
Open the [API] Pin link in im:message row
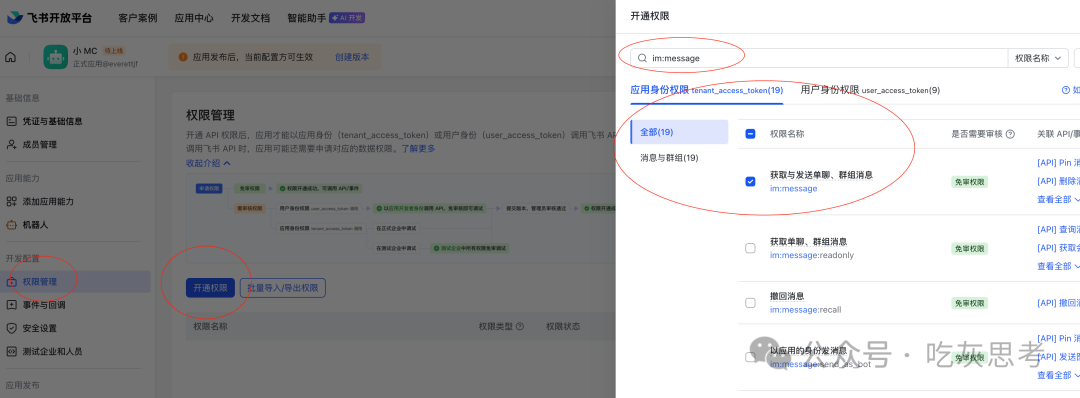(x=1058, y=163)
